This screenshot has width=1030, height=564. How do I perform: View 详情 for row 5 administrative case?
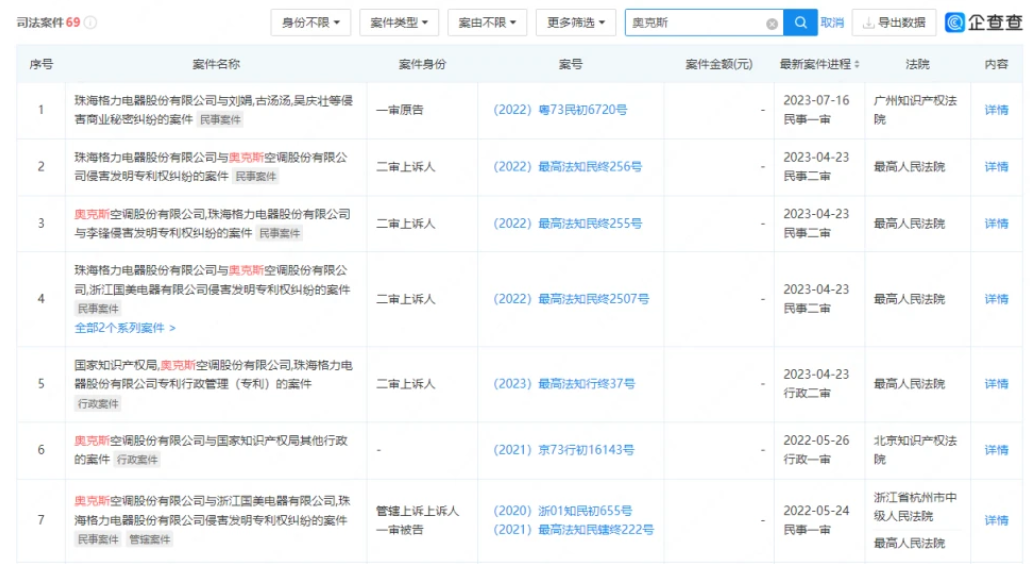tap(996, 384)
